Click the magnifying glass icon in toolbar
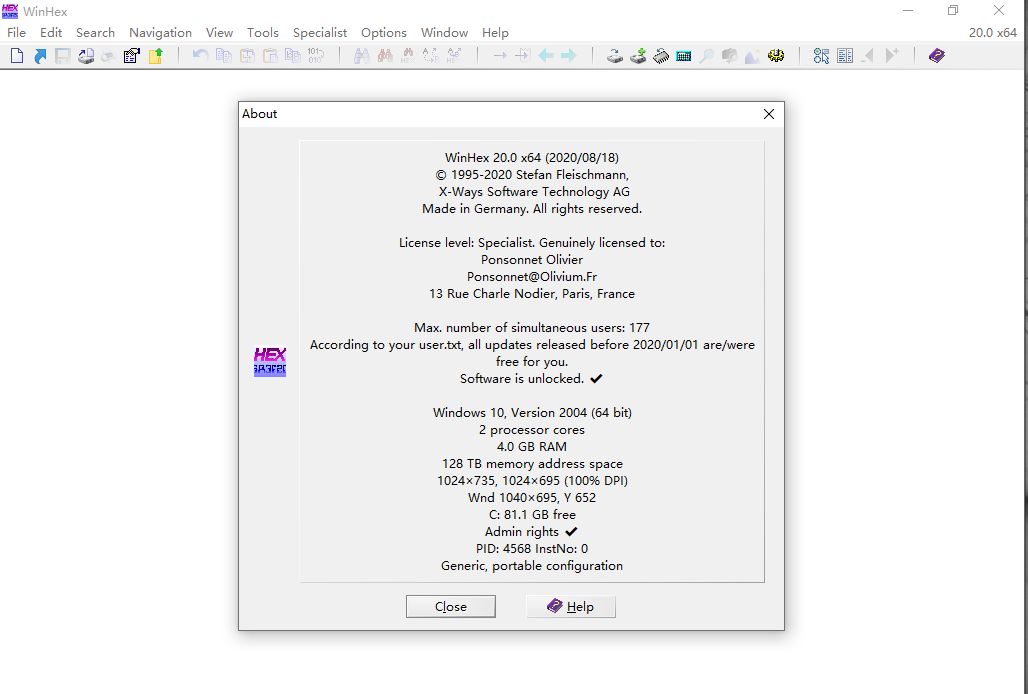Screen dimensions: 1028x694 click(x=706, y=56)
